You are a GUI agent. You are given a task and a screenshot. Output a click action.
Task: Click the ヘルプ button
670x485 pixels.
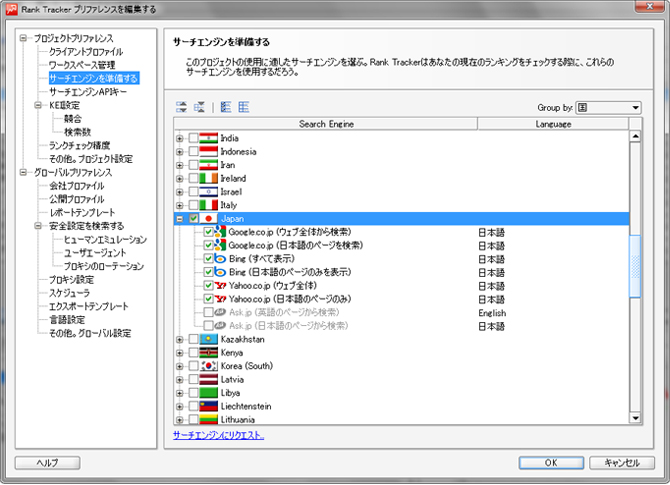47,462
